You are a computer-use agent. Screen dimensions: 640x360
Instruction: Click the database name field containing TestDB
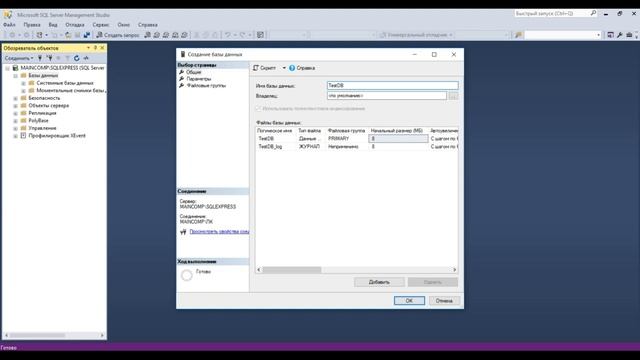click(x=393, y=85)
